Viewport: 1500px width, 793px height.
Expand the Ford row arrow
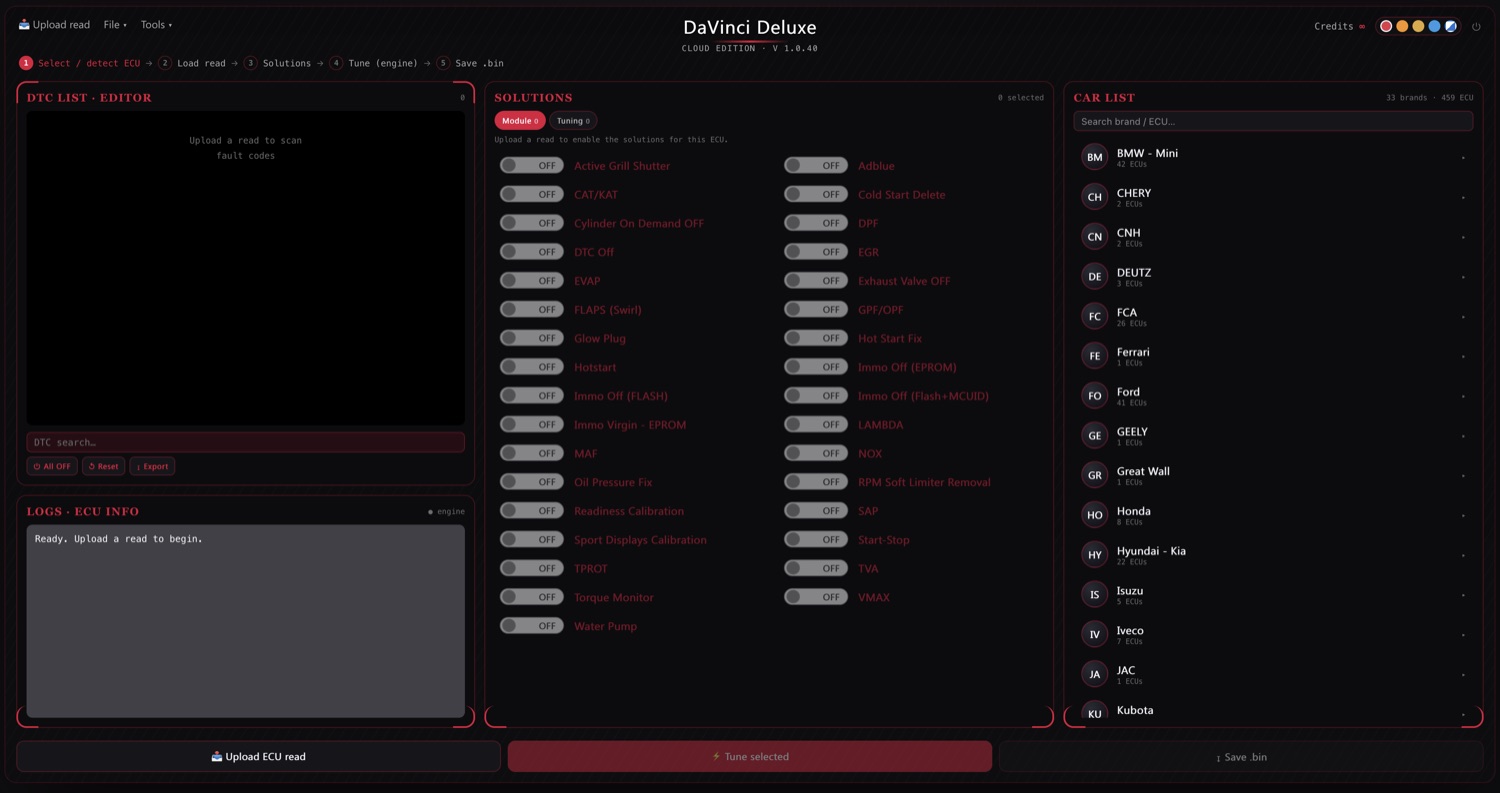[1463, 397]
